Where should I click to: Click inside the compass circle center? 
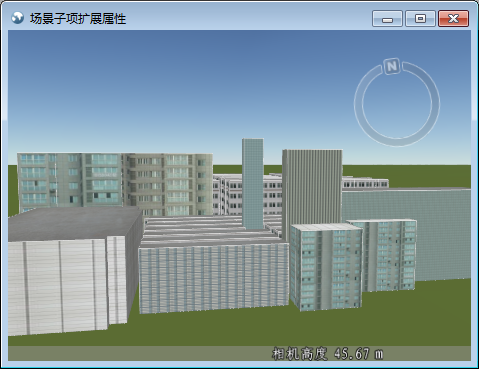point(397,104)
